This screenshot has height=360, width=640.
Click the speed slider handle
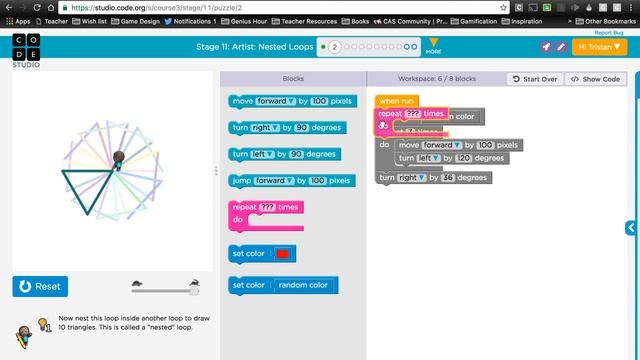194,291
